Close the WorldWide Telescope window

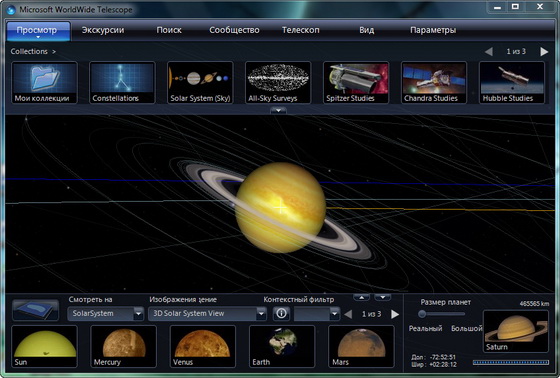click(540, 7)
